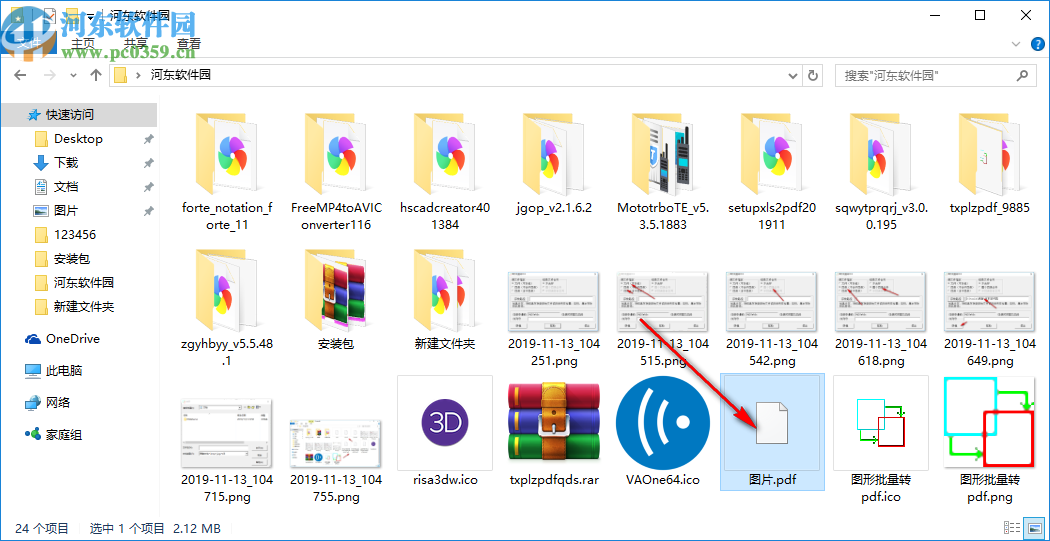
Task: Refresh the current folder view
Action: pos(813,76)
